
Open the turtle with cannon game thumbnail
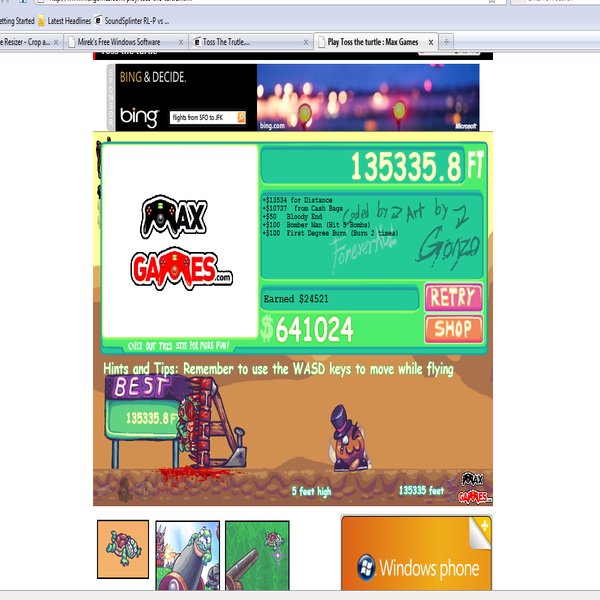coord(188,556)
